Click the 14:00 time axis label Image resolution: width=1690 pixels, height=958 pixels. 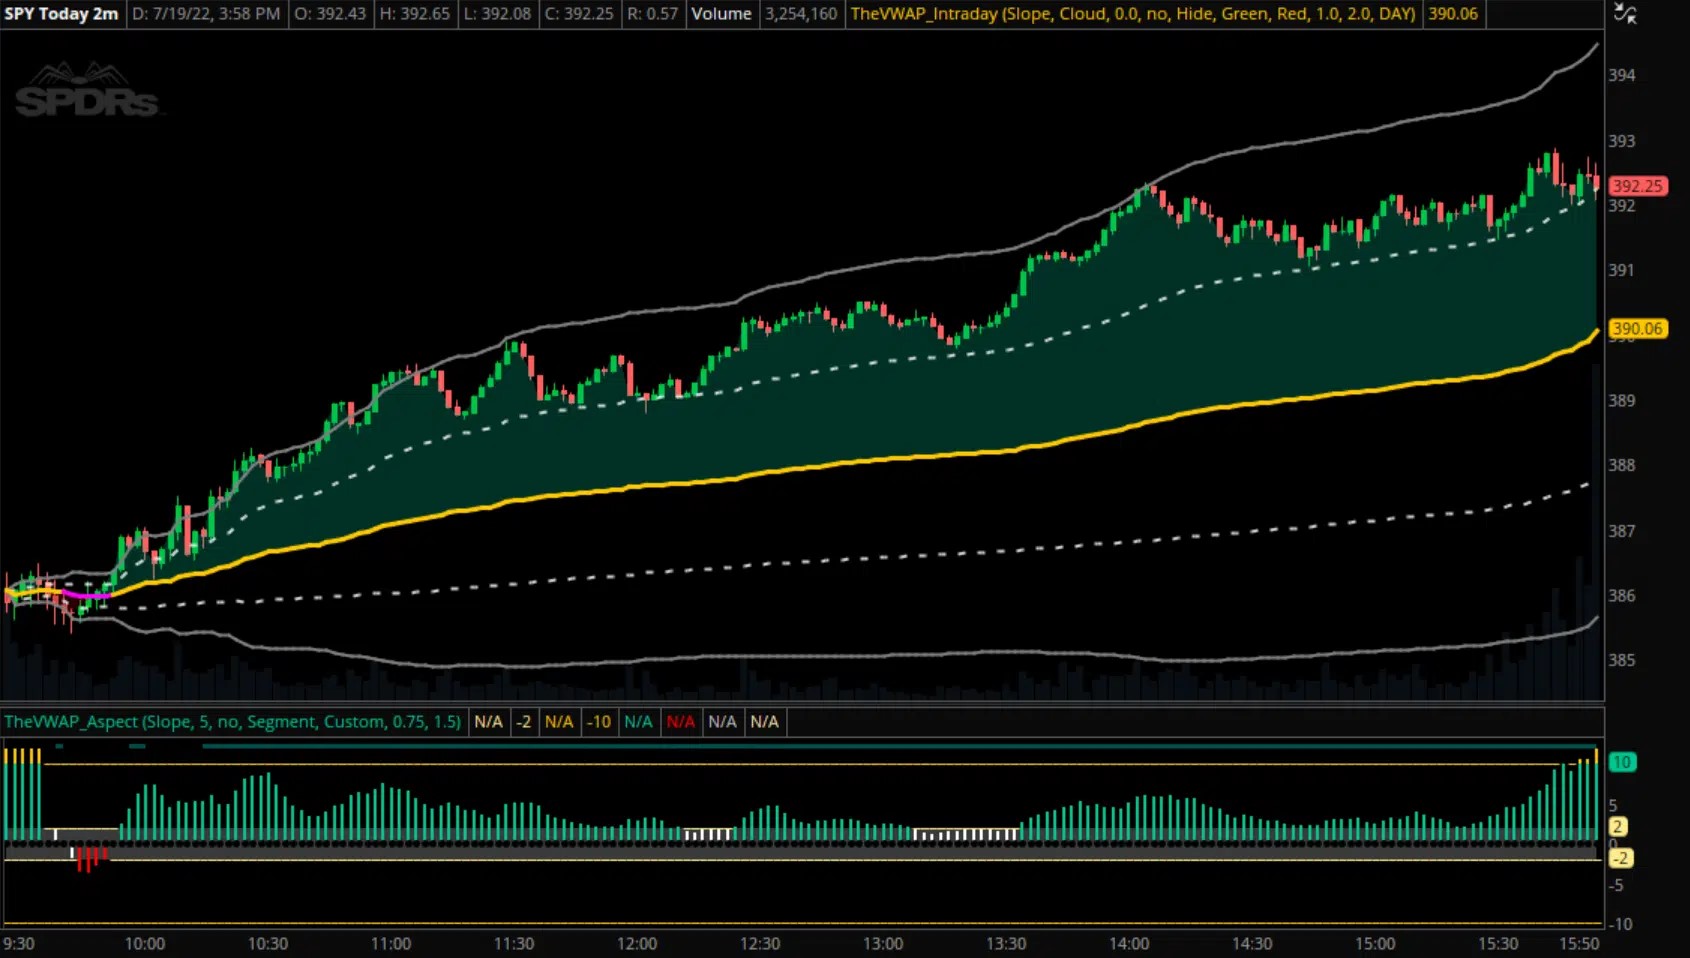click(1129, 944)
